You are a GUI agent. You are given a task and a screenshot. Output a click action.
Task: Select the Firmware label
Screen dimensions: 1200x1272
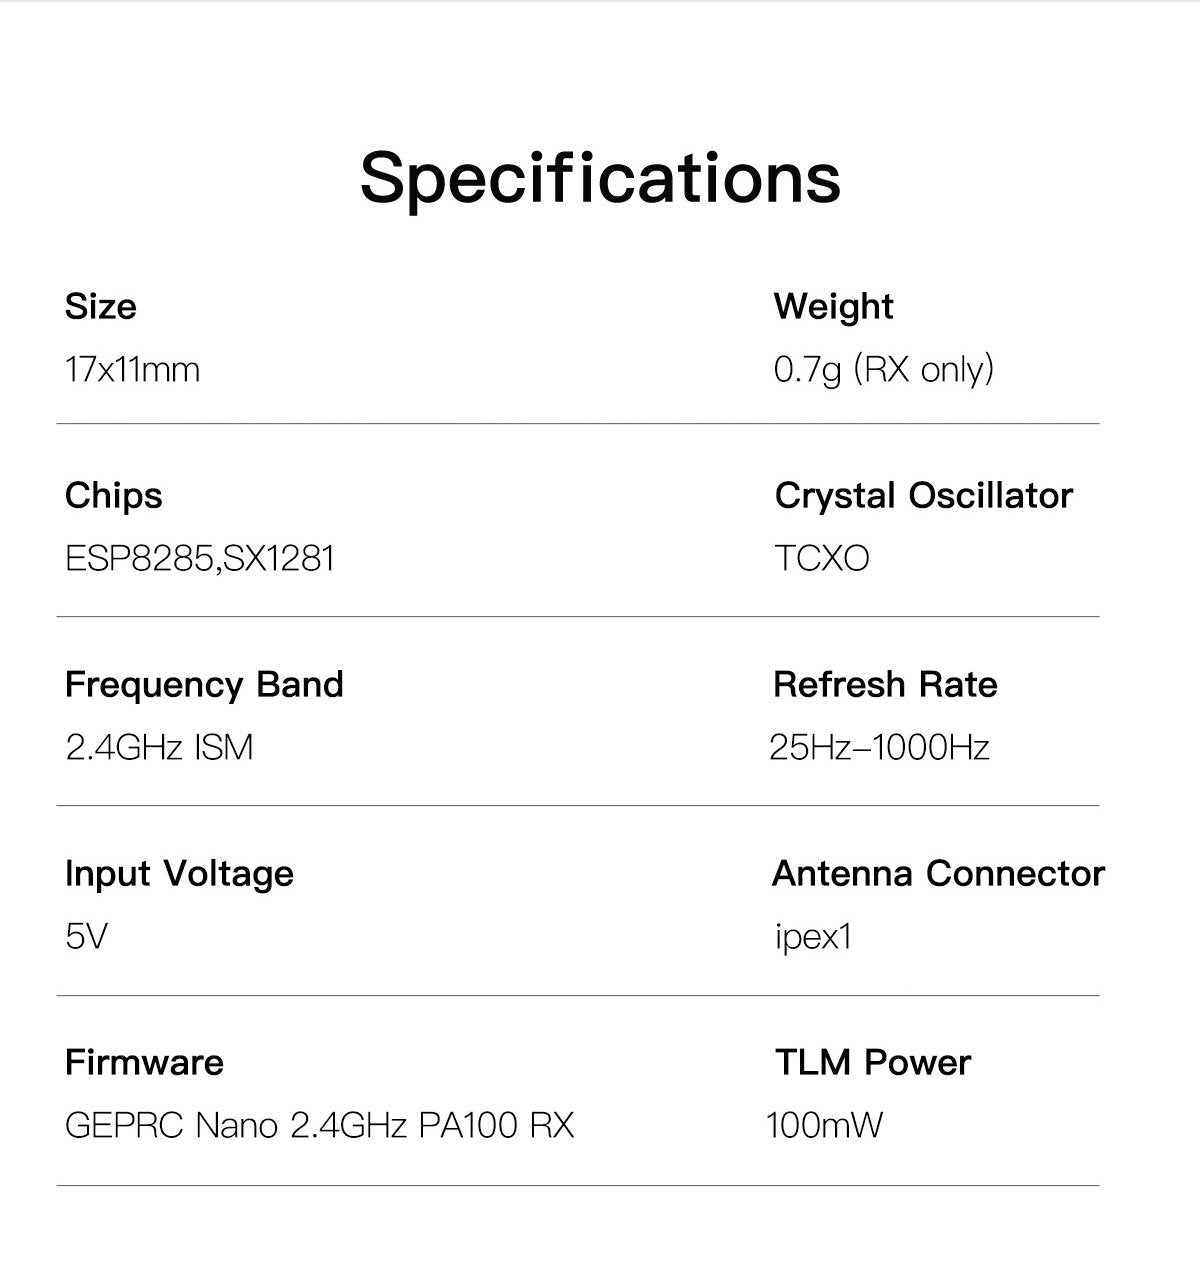pyautogui.click(x=144, y=1062)
